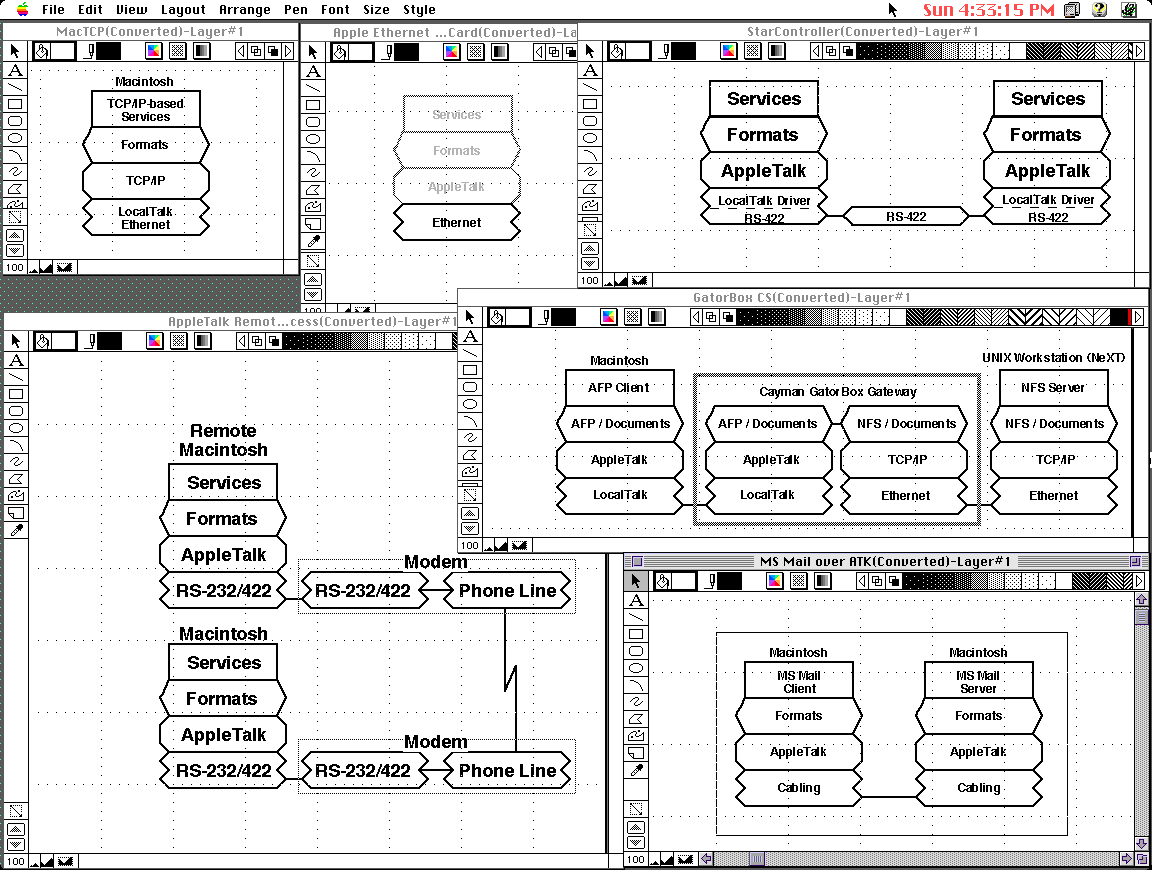Click the "UNIX Workstation (NeXT)" label
Image resolution: width=1152 pixels, height=870 pixels.
[1054, 358]
